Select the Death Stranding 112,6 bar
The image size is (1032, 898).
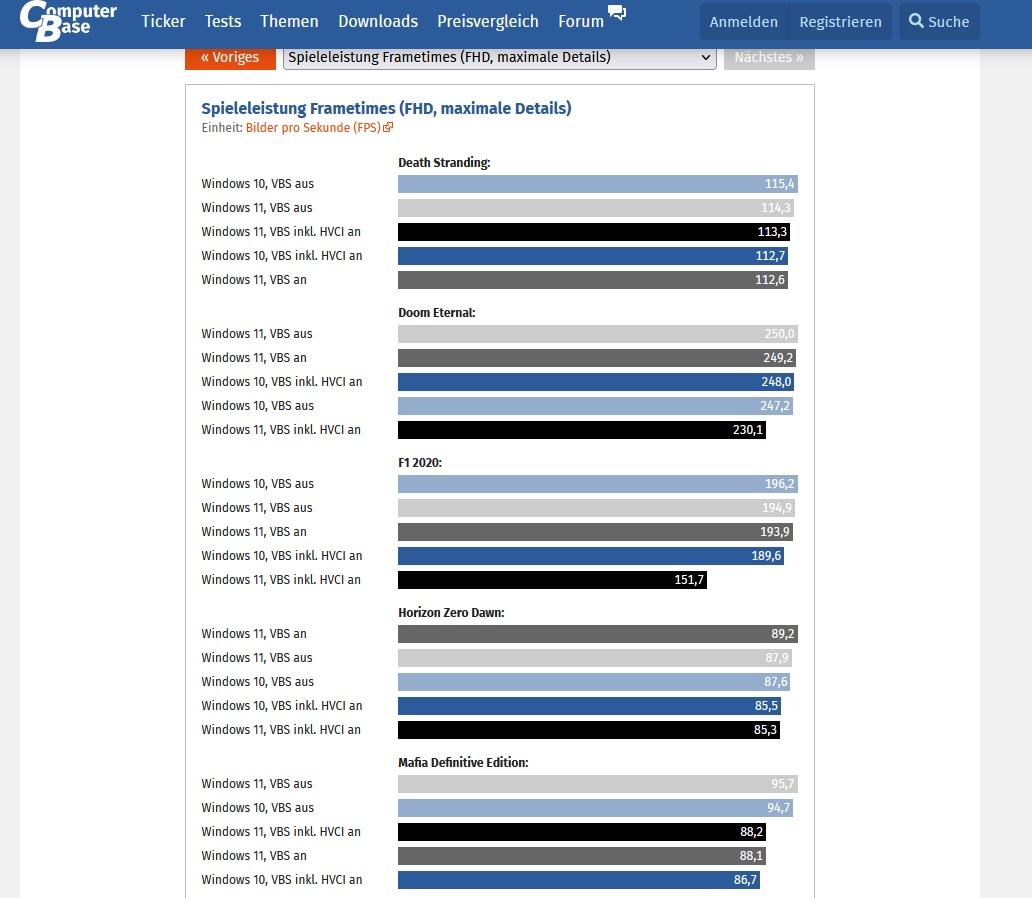click(593, 280)
